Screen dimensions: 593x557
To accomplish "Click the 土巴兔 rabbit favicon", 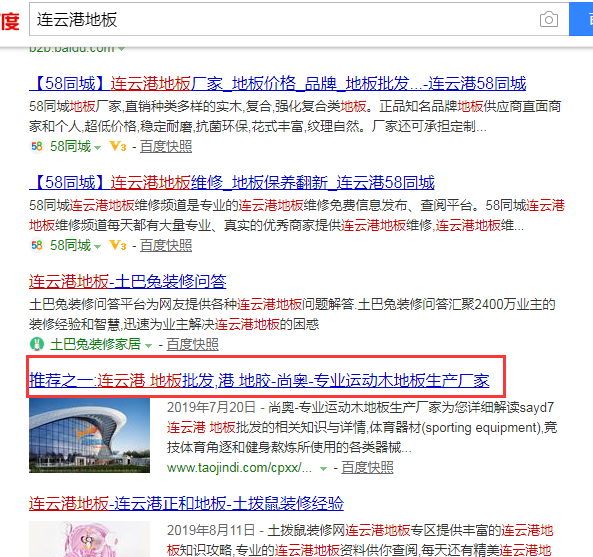I will (37, 344).
